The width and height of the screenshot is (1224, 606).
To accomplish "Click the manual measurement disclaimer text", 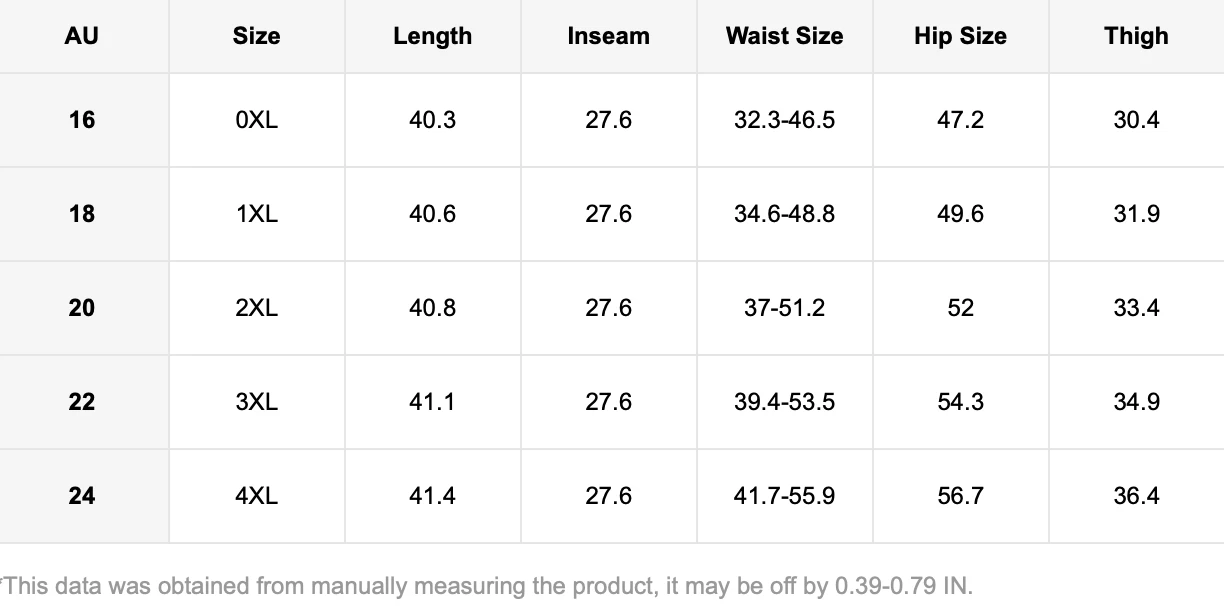I will click(486, 586).
